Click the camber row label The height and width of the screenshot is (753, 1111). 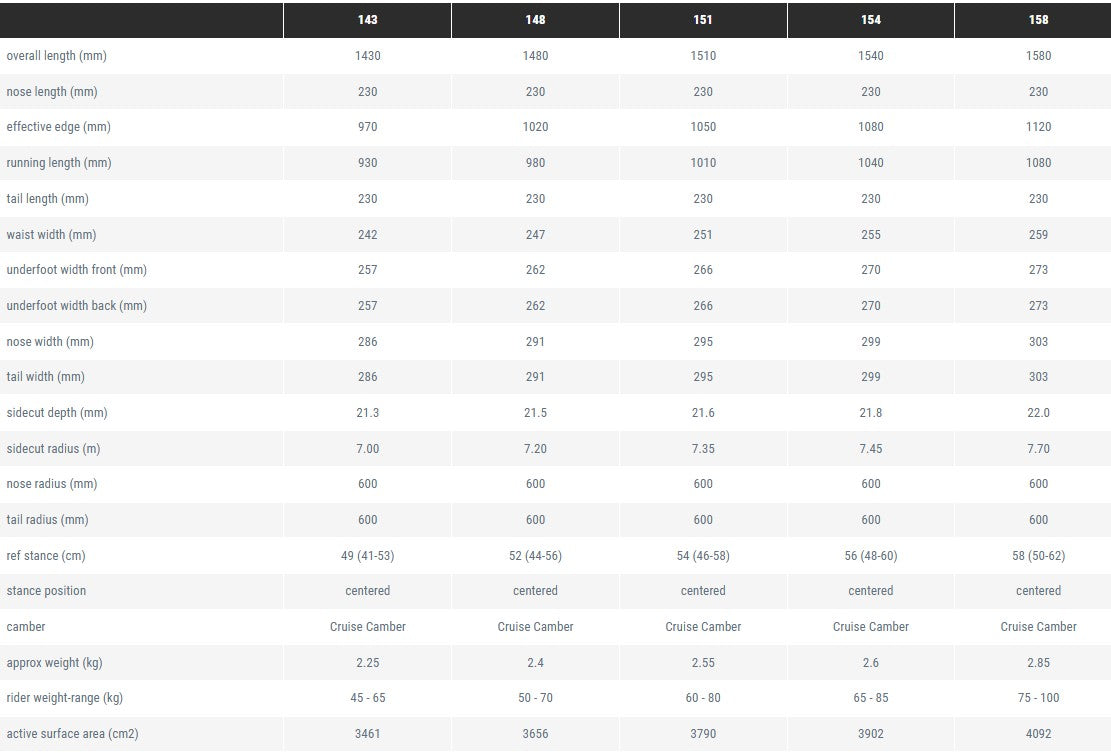[x=26, y=626]
